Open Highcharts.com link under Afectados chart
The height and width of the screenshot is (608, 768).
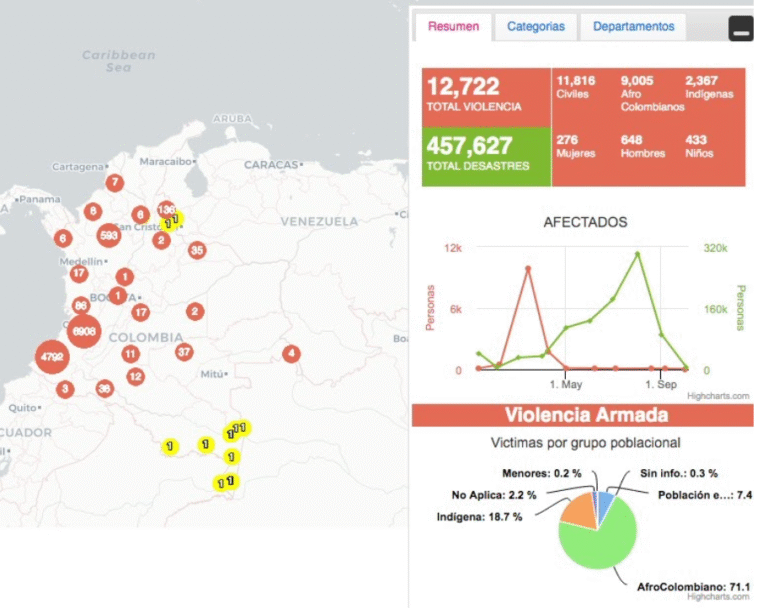tap(718, 396)
